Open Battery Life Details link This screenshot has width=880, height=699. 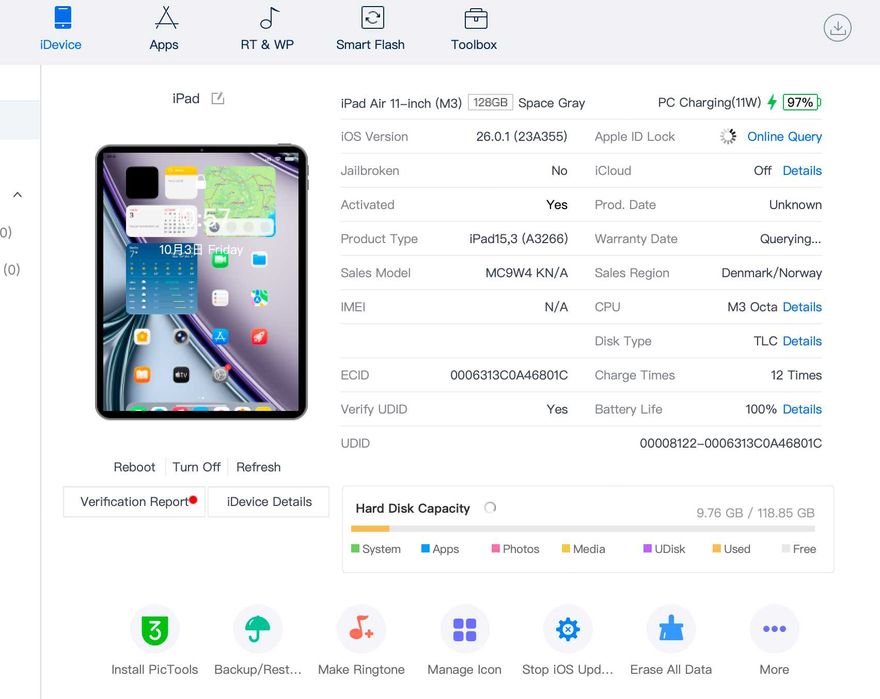[802, 409]
